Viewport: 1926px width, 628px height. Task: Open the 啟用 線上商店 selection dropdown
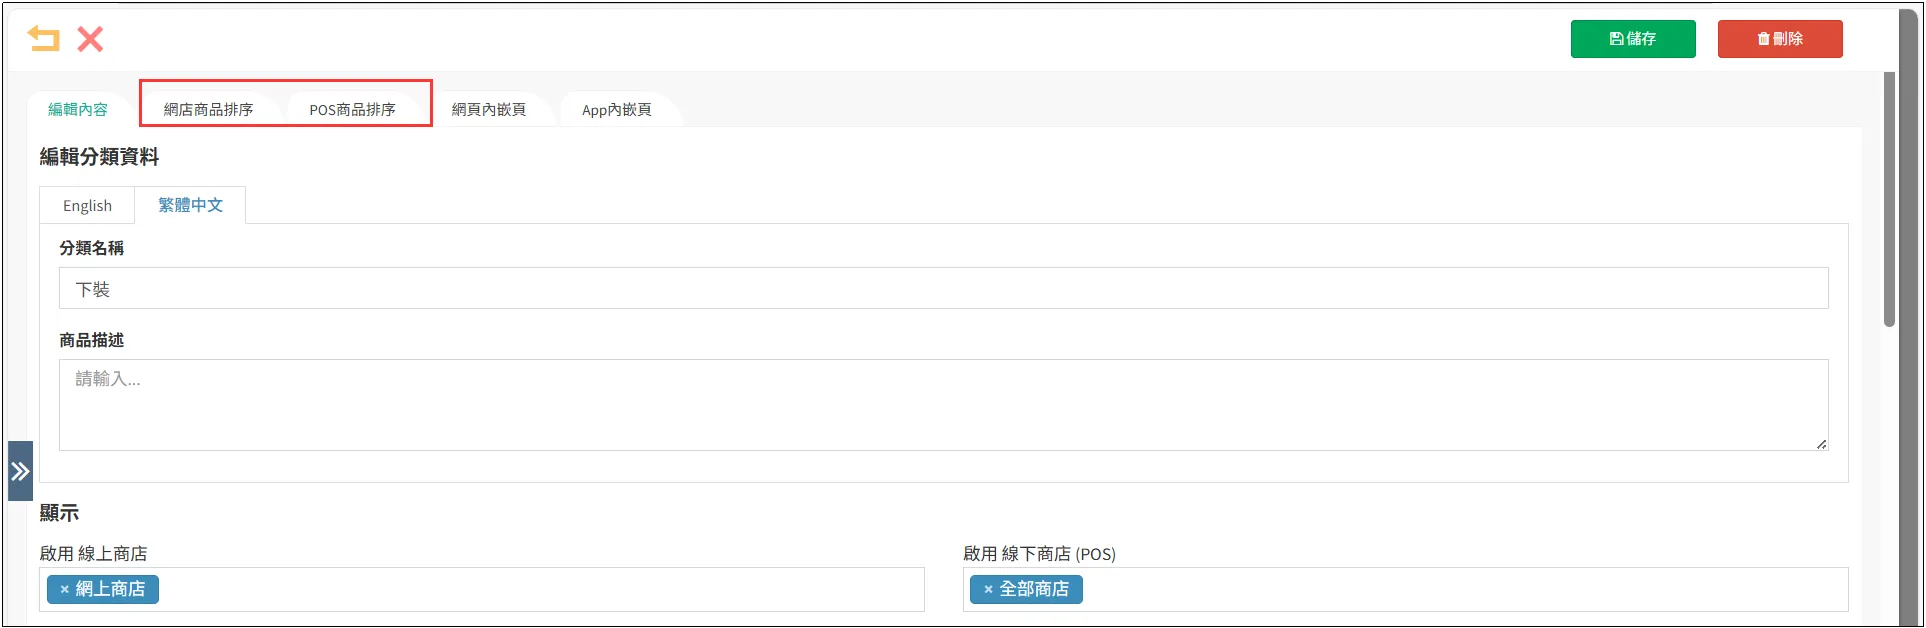[x=540, y=590]
